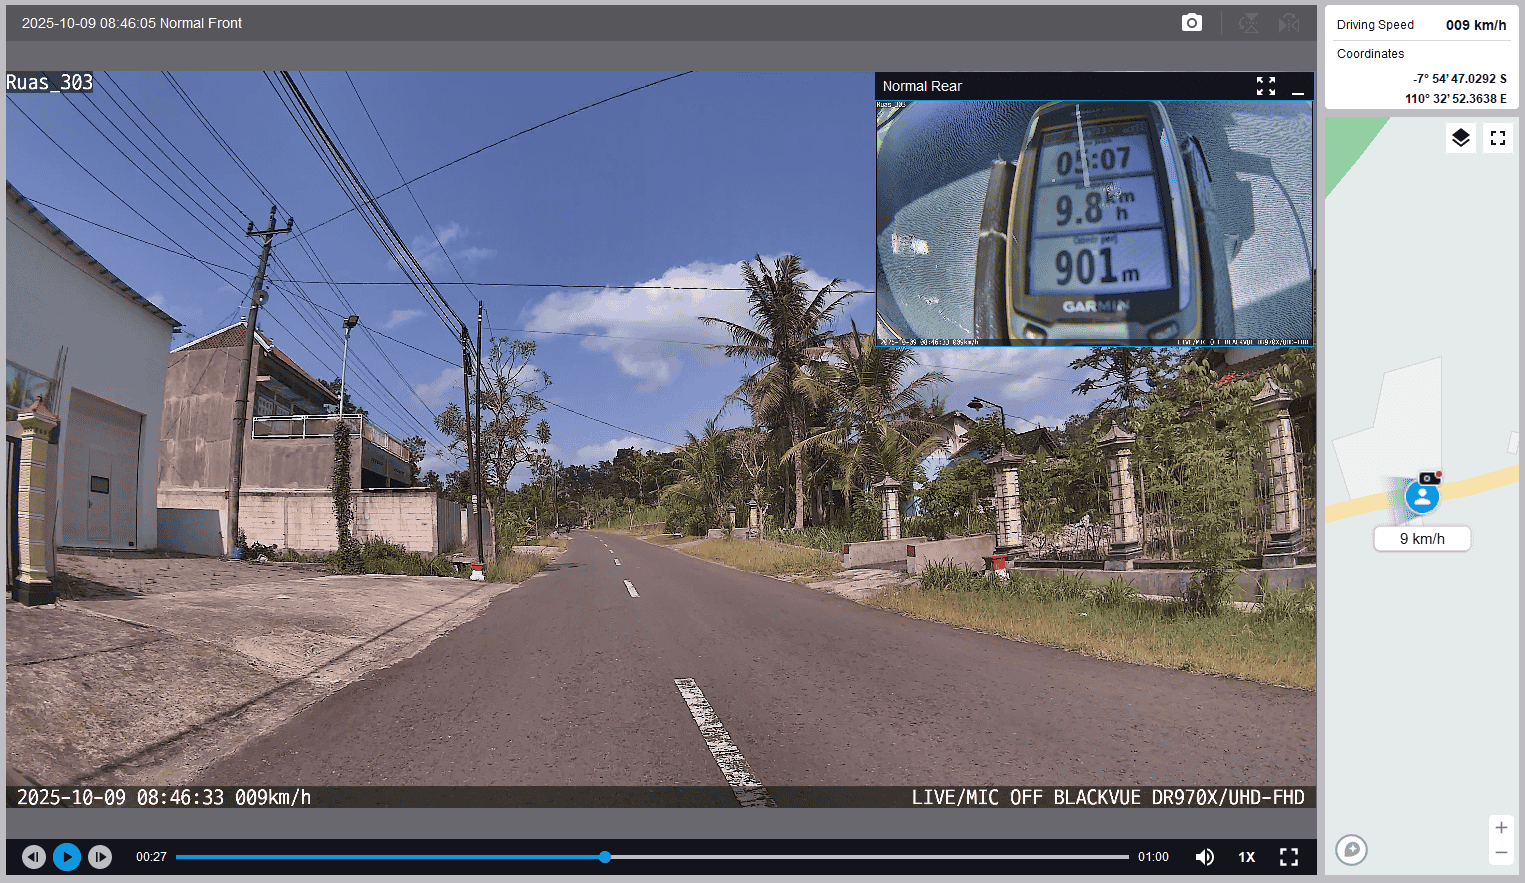1525x883 pixels.
Task: Open the map layers selector
Action: (1461, 138)
